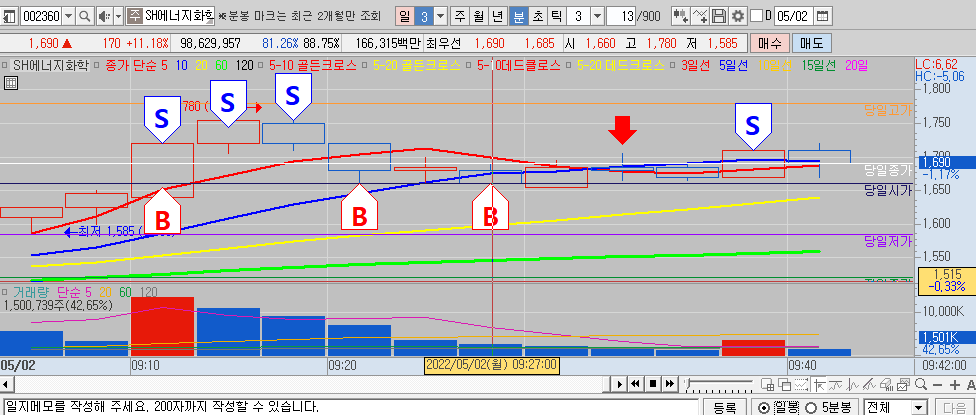Switch chart to 주 weekly period
Viewport: 976px width, 415px height.
tap(459, 16)
